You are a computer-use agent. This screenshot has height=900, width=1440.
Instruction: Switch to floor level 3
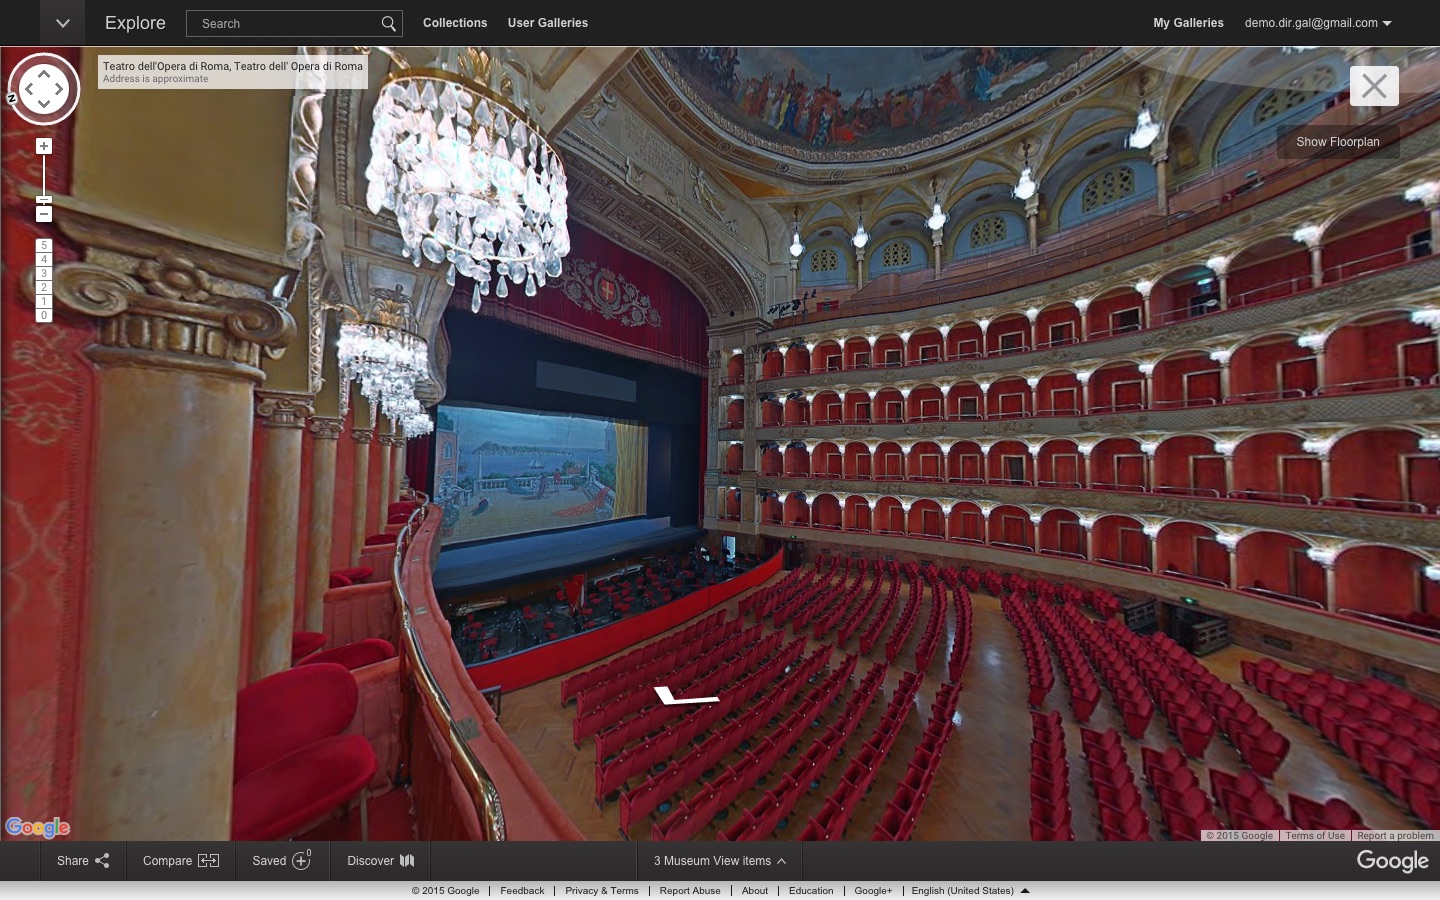(x=44, y=273)
